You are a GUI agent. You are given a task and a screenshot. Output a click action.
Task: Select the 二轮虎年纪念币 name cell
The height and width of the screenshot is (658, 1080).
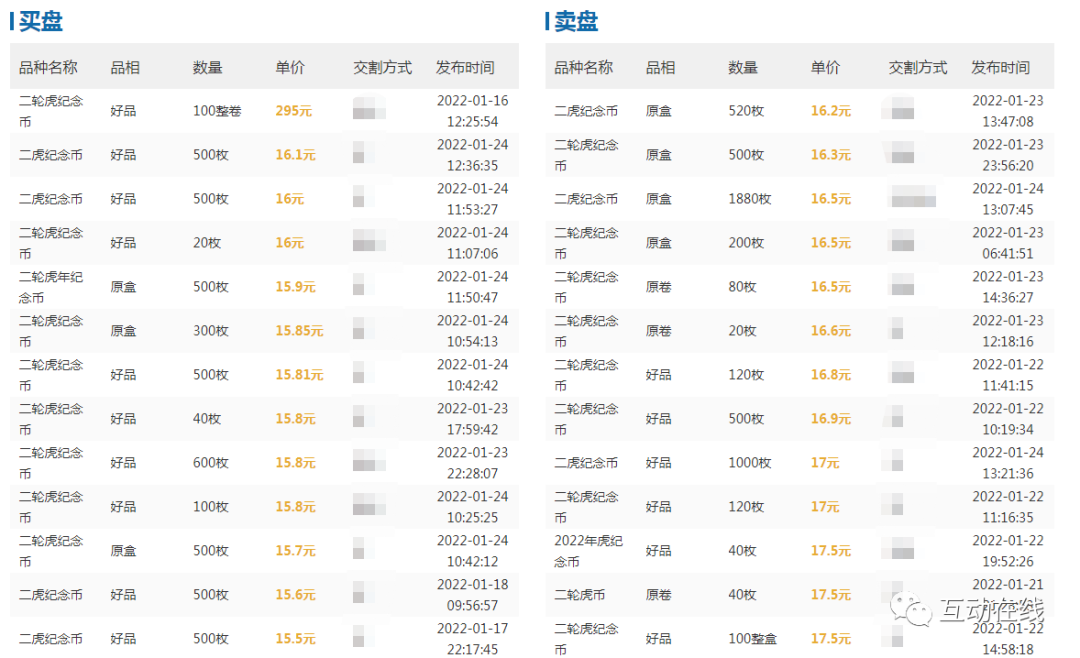click(x=51, y=287)
